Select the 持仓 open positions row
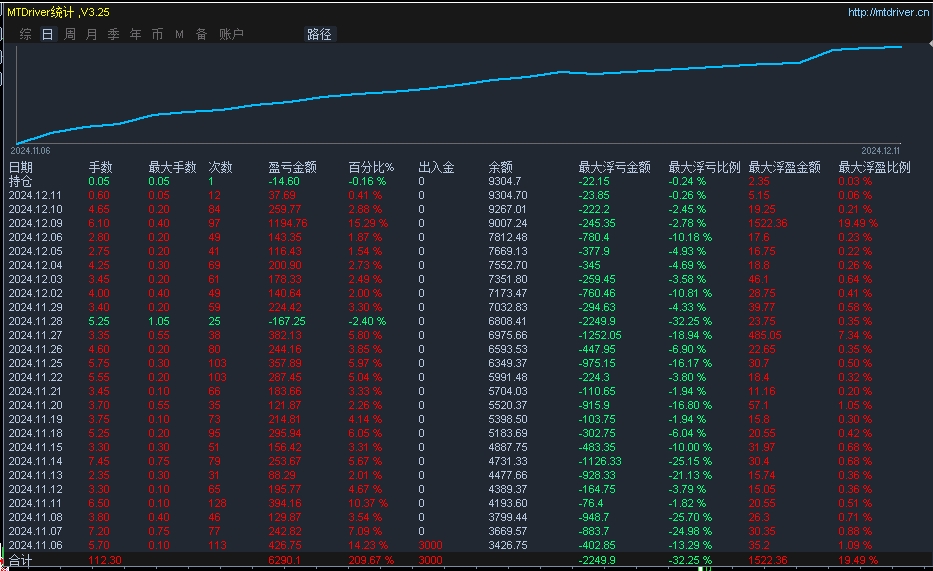This screenshot has height=571, width=933. [x=21, y=181]
